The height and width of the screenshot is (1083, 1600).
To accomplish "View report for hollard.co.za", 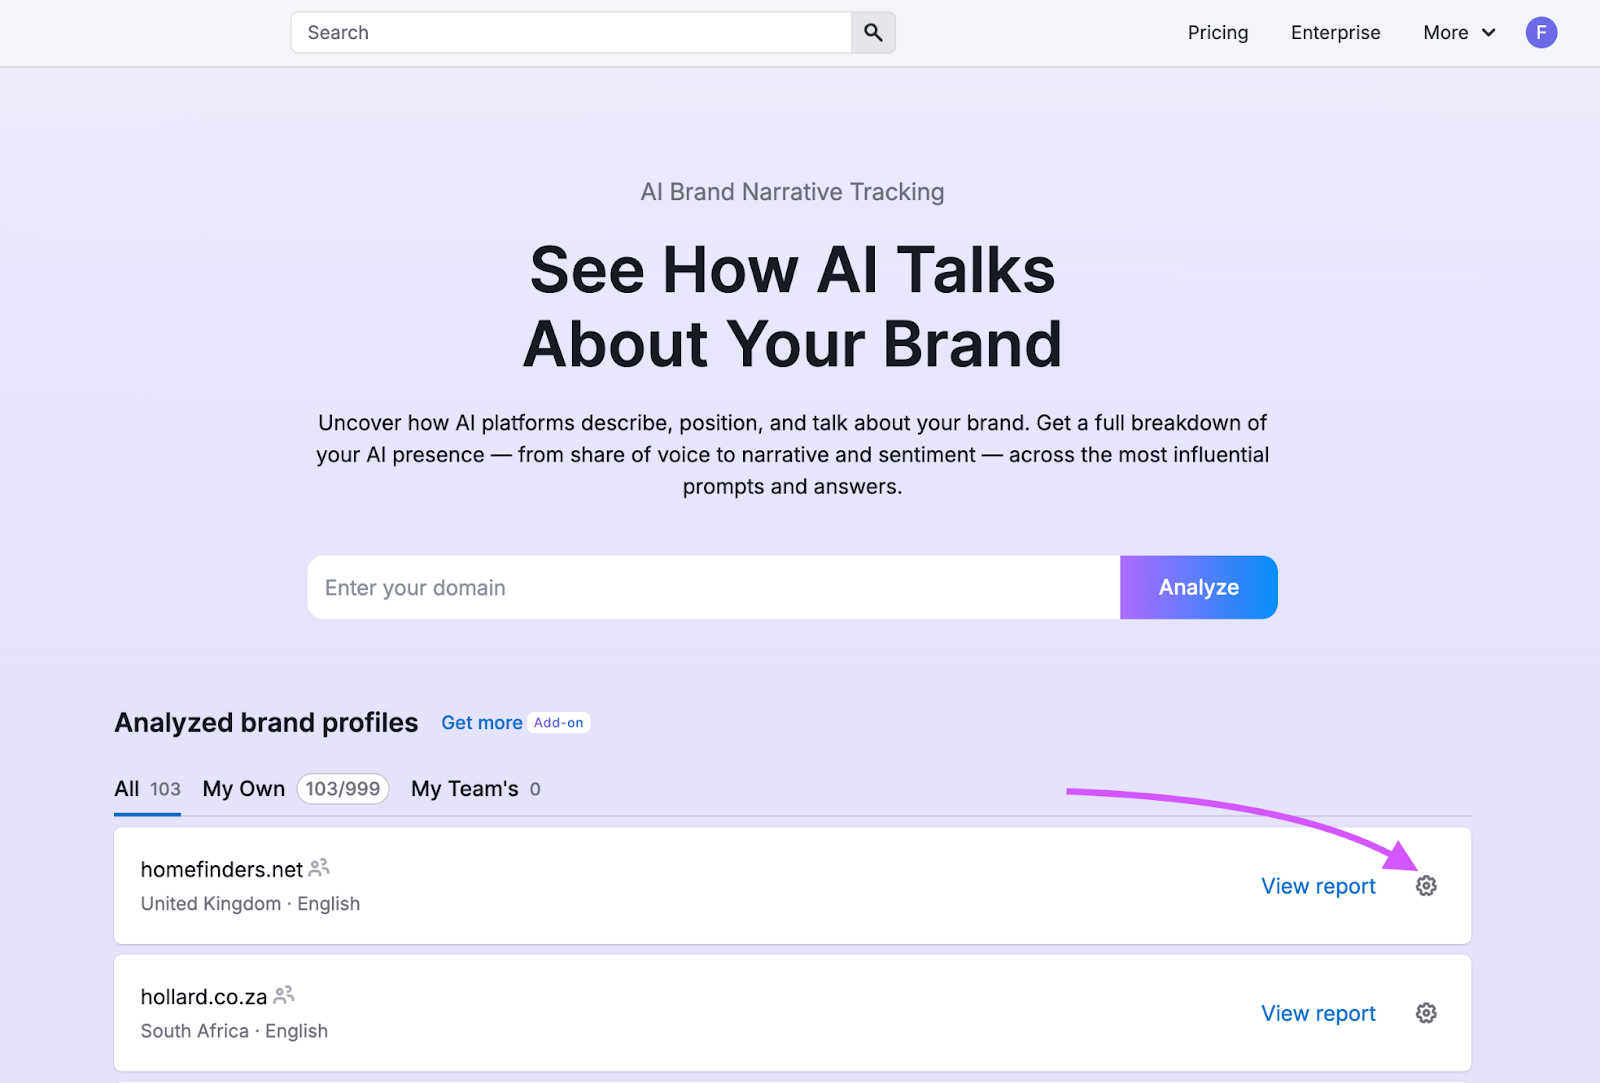I will (x=1317, y=1012).
